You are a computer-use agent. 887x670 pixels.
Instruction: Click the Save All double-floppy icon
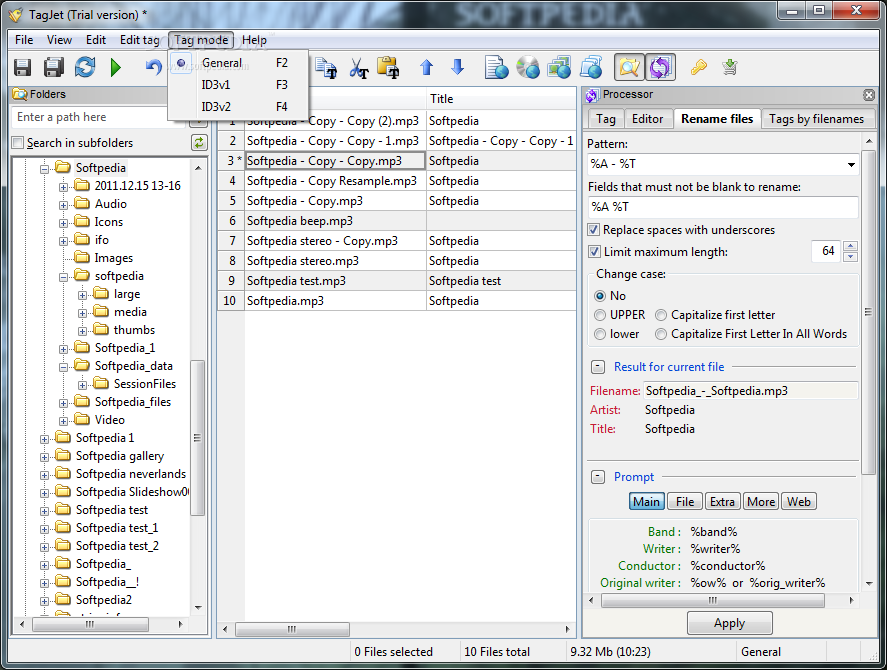coord(54,67)
